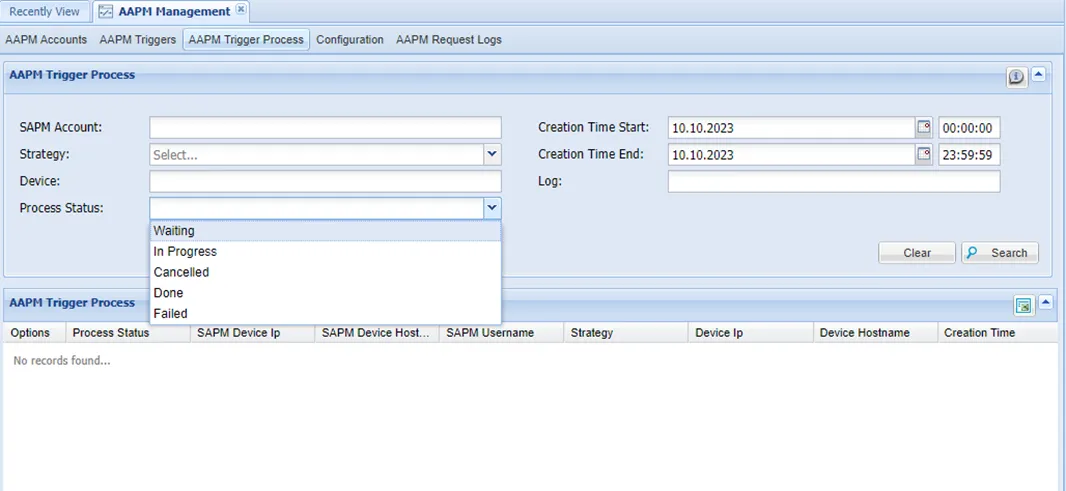Open calendar for Creation Time End
Viewport: 1066px width, 491px height.
(923, 154)
